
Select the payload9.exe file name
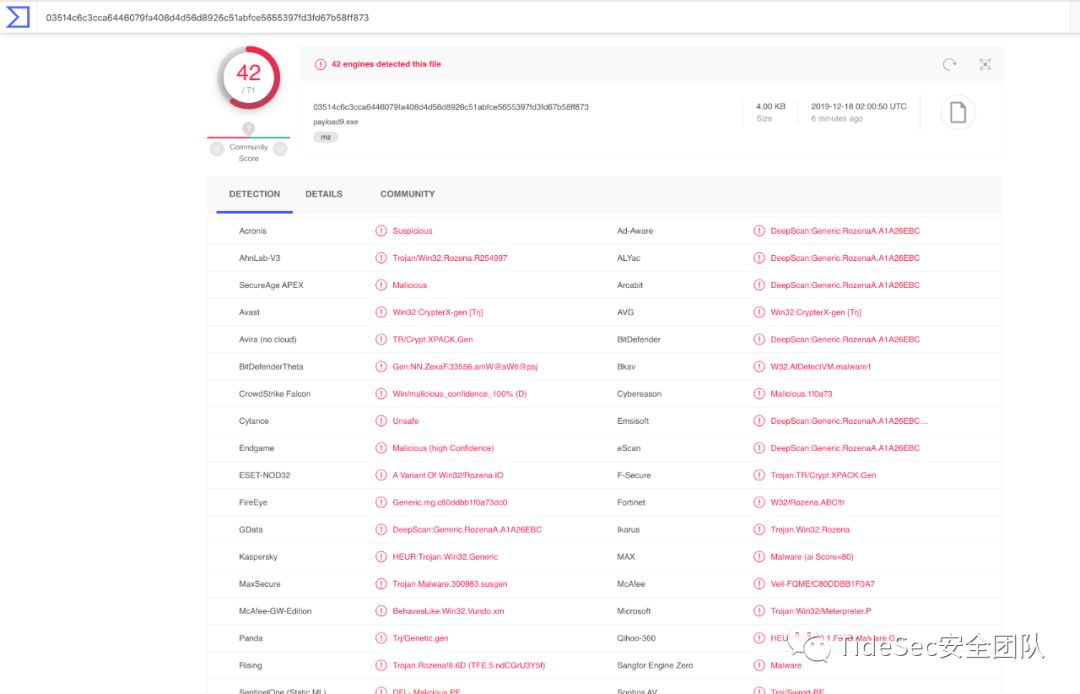pyautogui.click(x=335, y=122)
